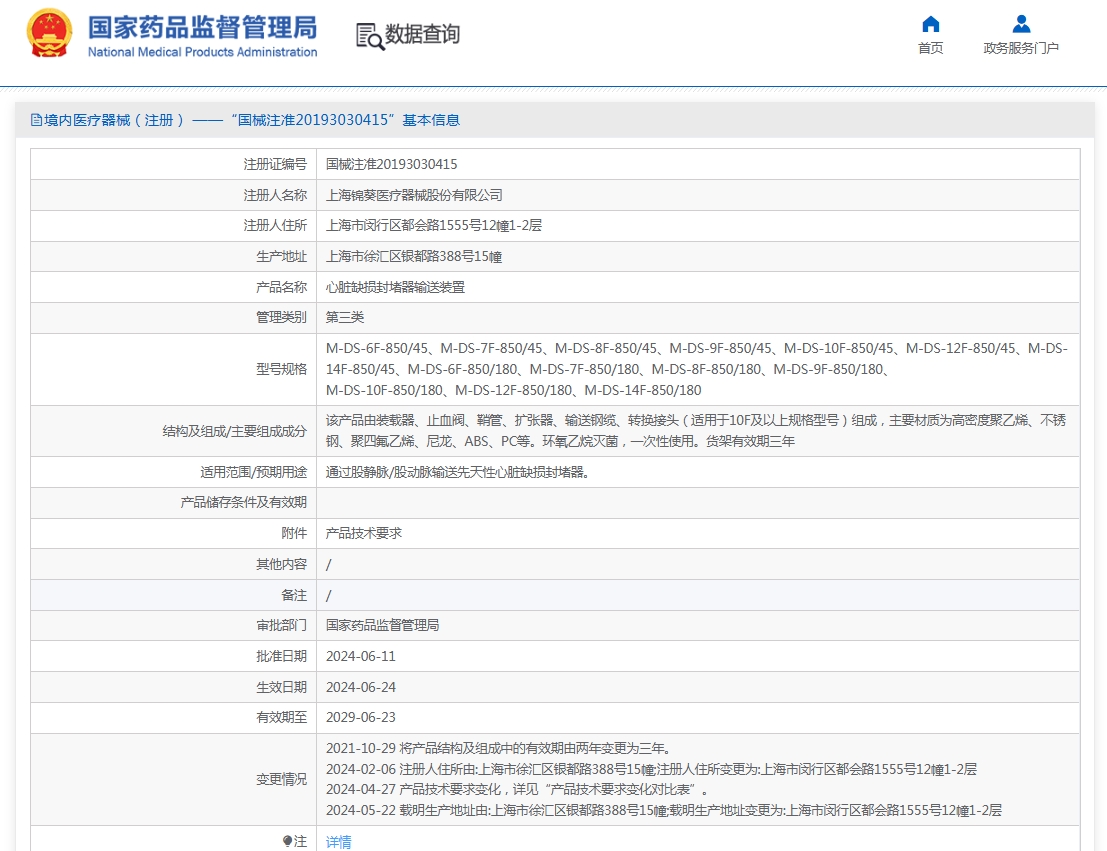Select product name 心脏缺损封堵器输送装置
This screenshot has width=1107, height=851.
395,287
